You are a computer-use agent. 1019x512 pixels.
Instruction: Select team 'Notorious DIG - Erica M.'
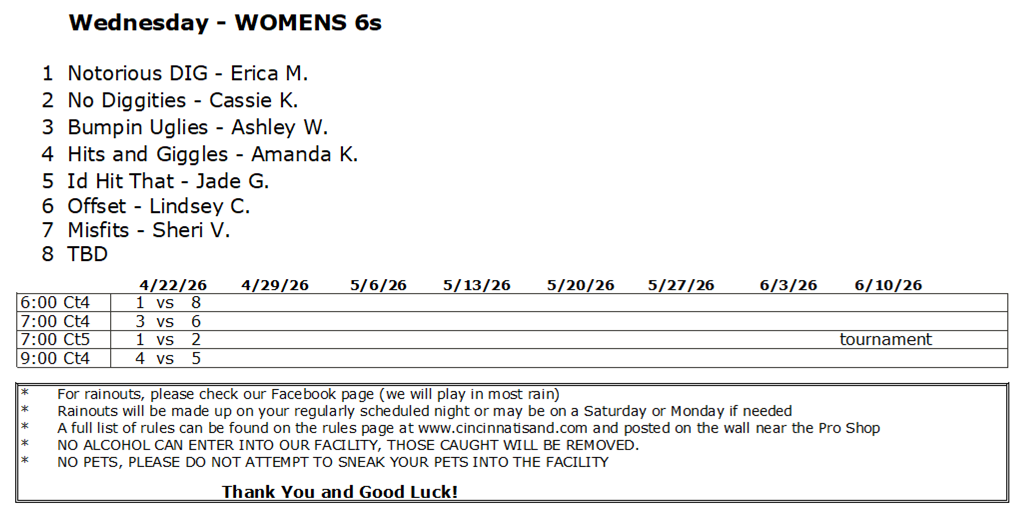point(187,74)
